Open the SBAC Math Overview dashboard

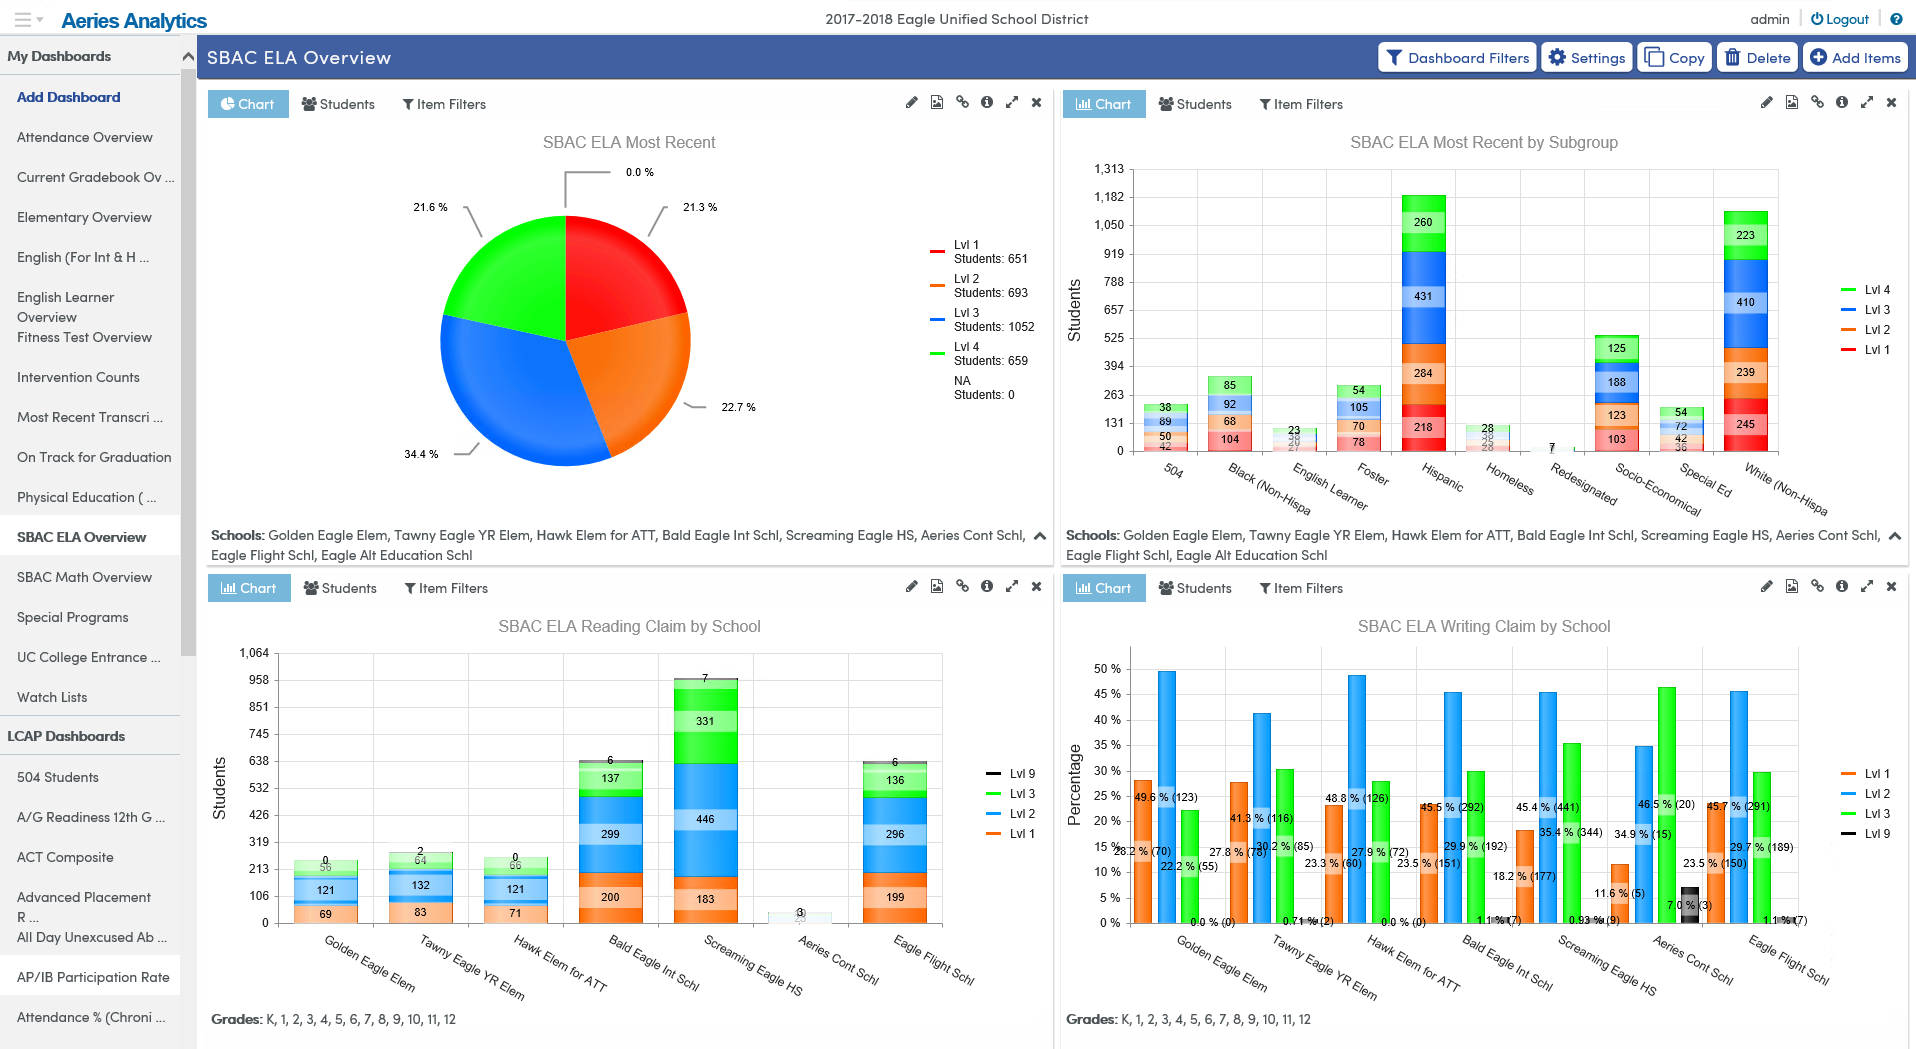84,577
